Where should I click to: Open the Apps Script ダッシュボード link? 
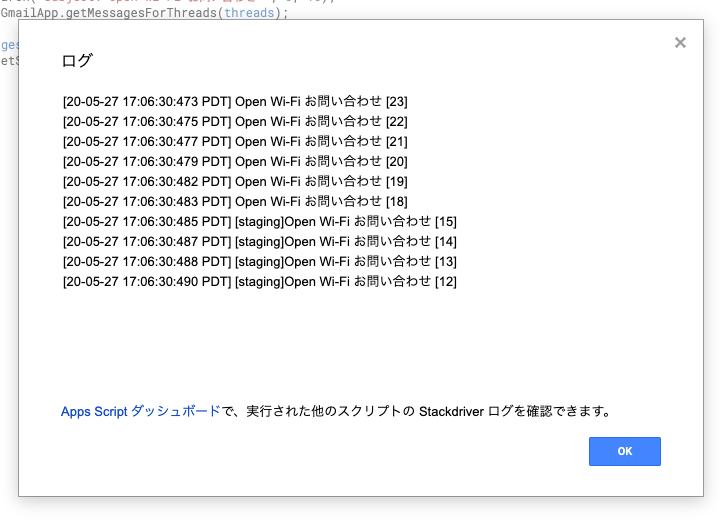pyautogui.click(x=140, y=411)
